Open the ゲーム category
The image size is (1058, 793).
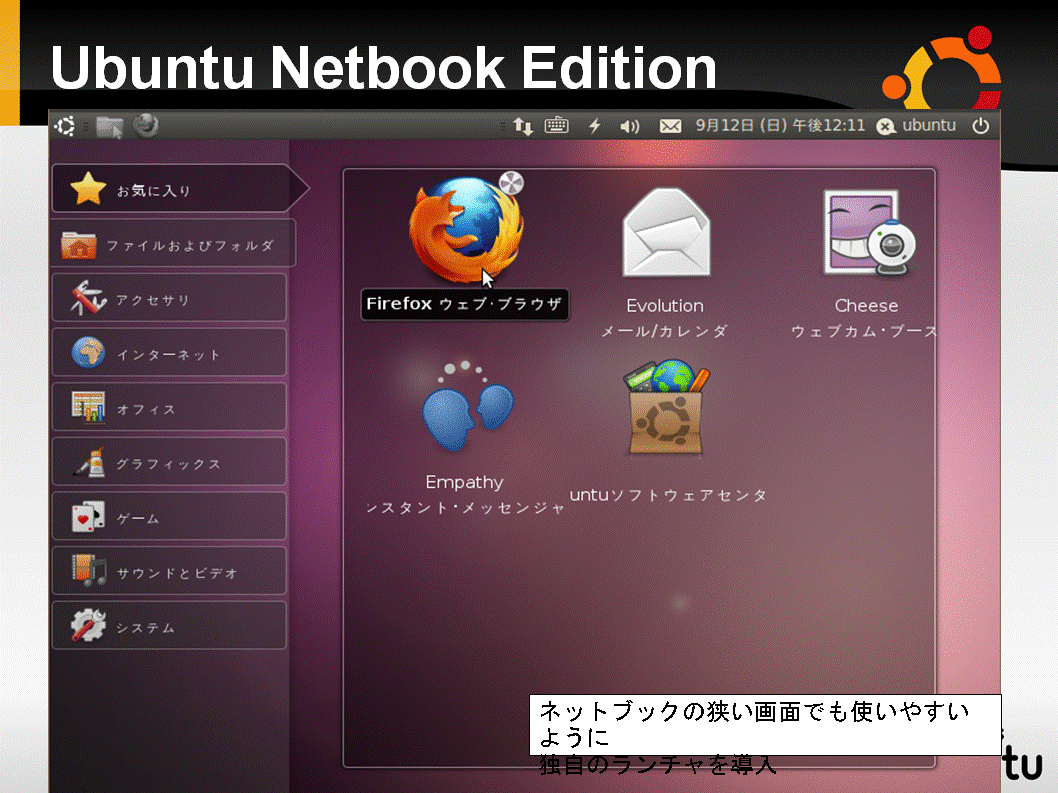point(169,517)
